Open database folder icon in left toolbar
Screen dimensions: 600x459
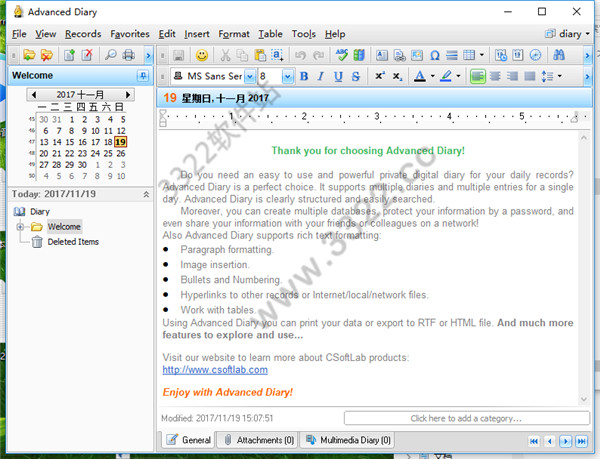pos(29,55)
